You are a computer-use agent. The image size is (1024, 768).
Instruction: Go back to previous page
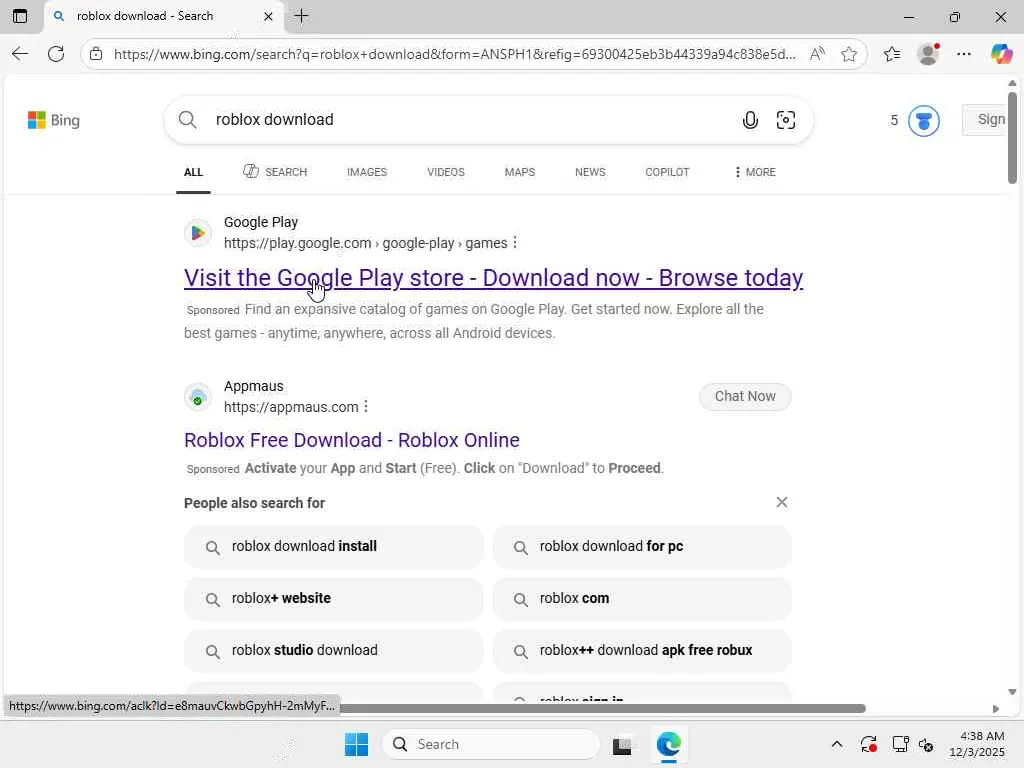pyautogui.click(x=20, y=54)
